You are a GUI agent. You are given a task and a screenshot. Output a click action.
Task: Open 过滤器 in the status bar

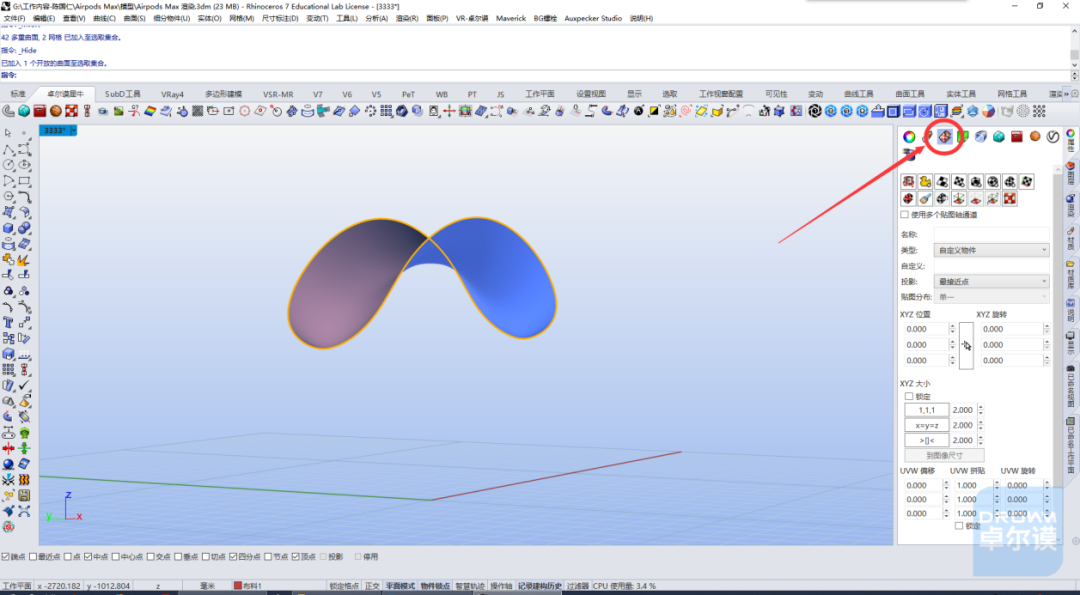[x=577, y=586]
